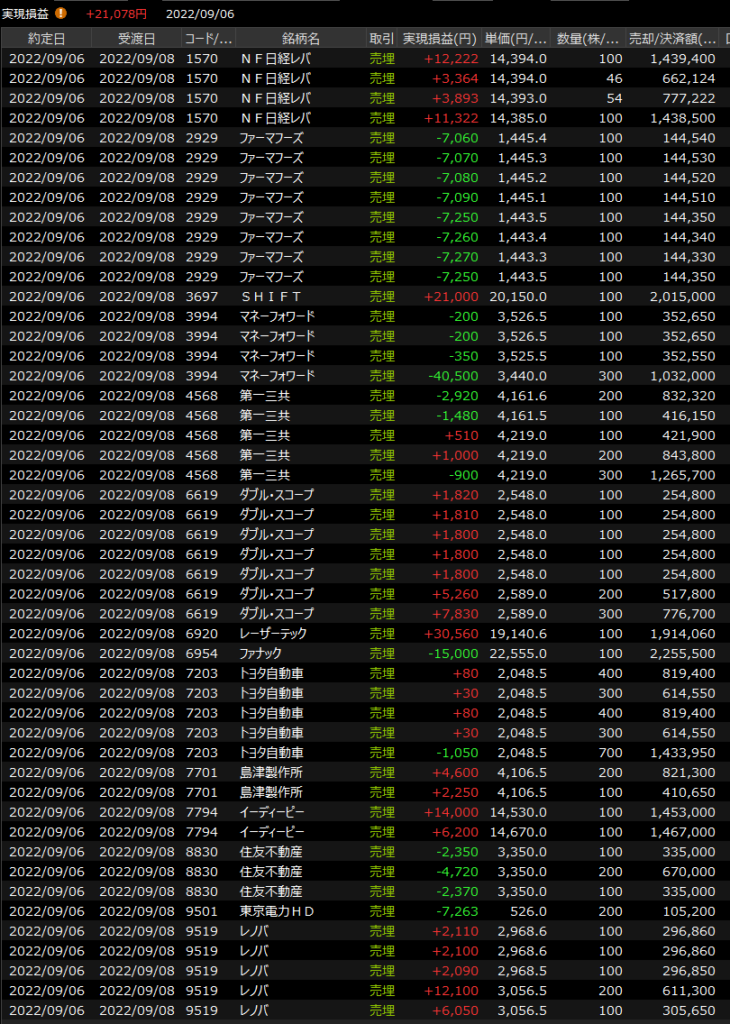The height and width of the screenshot is (1024, 730).
Task: Click the total +21,078円 realized profit value
Action: tap(116, 14)
